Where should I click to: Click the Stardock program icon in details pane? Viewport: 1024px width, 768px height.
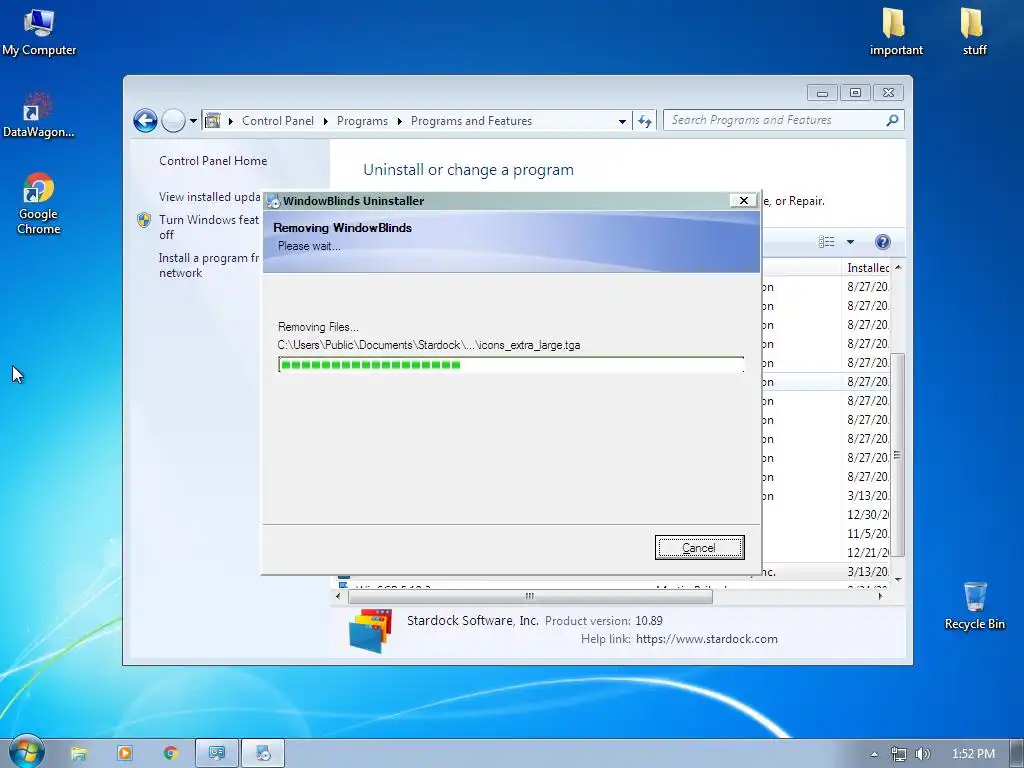370,631
